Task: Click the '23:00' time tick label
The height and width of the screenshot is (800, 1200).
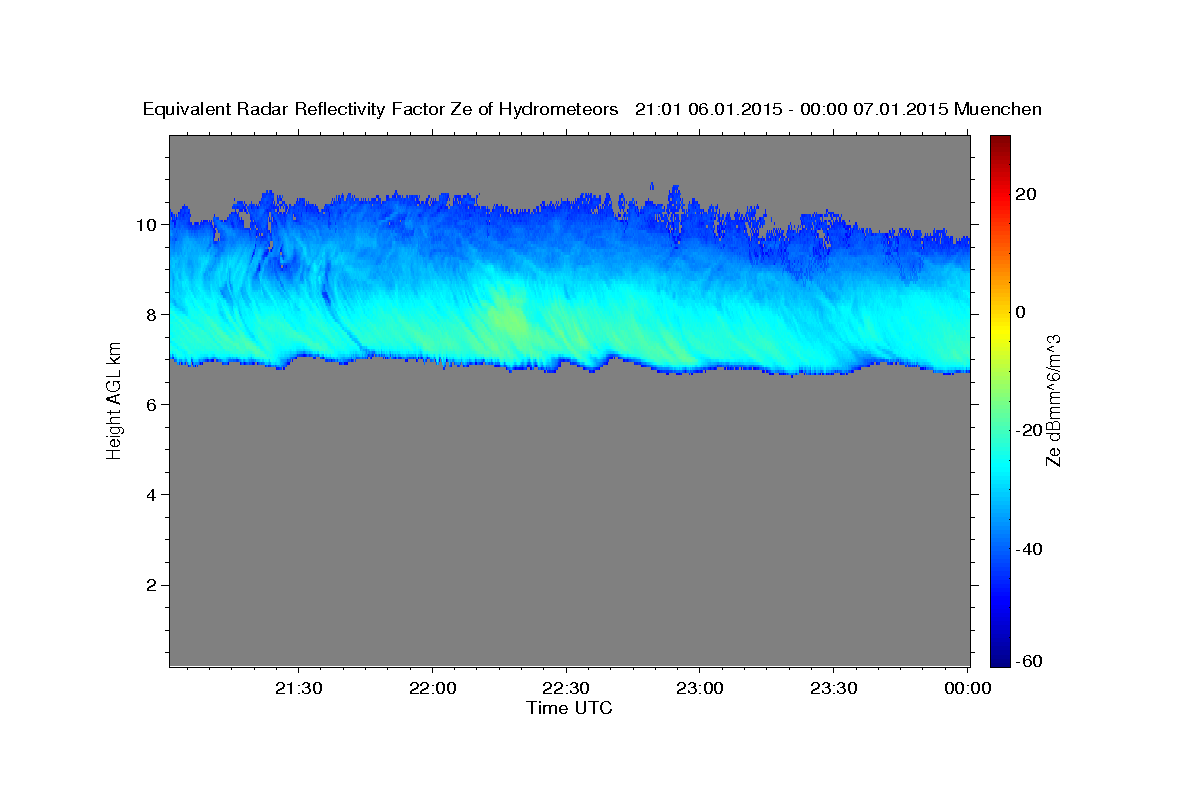Action: (699, 689)
